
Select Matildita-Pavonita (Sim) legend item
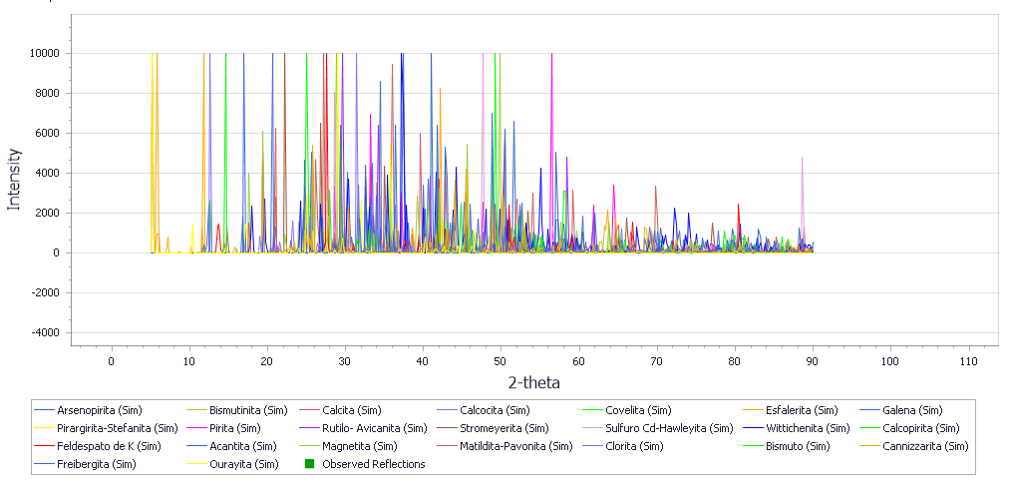click(x=516, y=446)
